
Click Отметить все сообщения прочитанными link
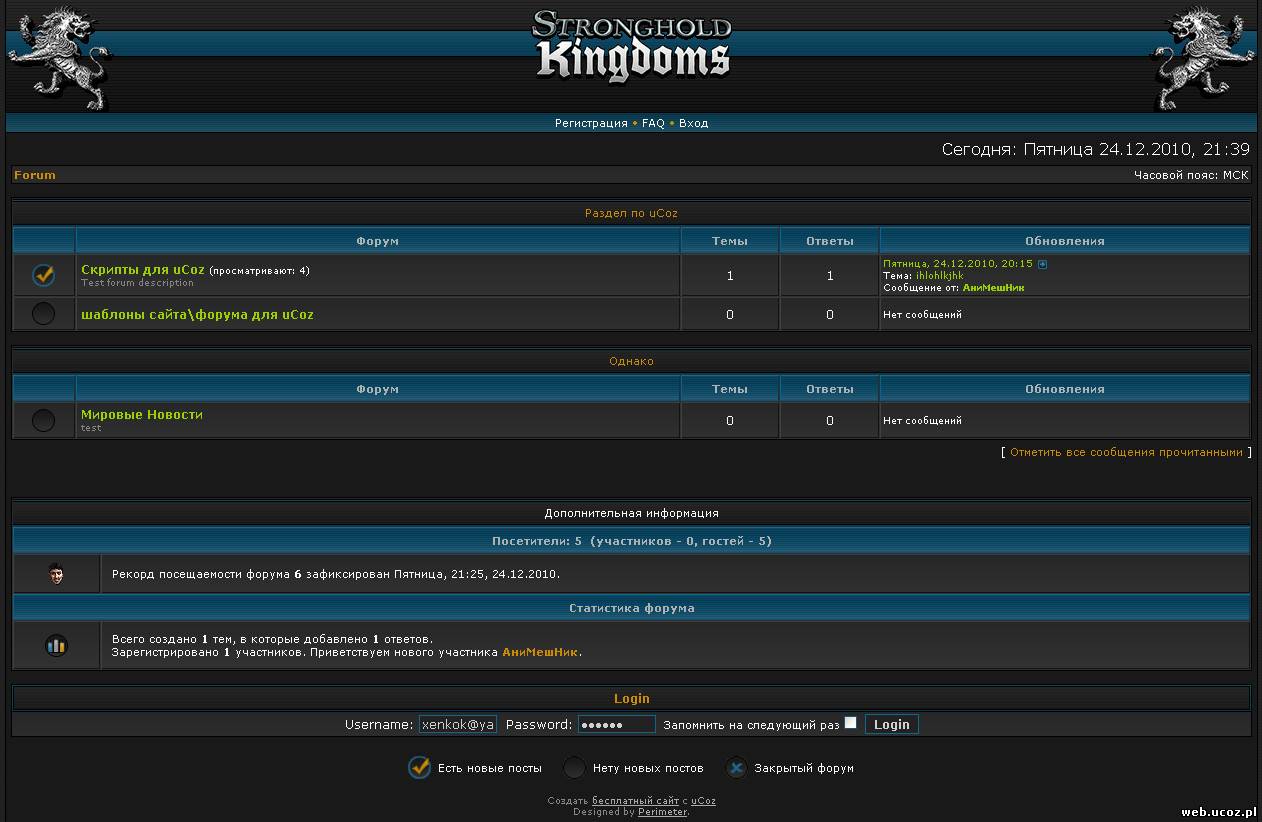(1126, 452)
